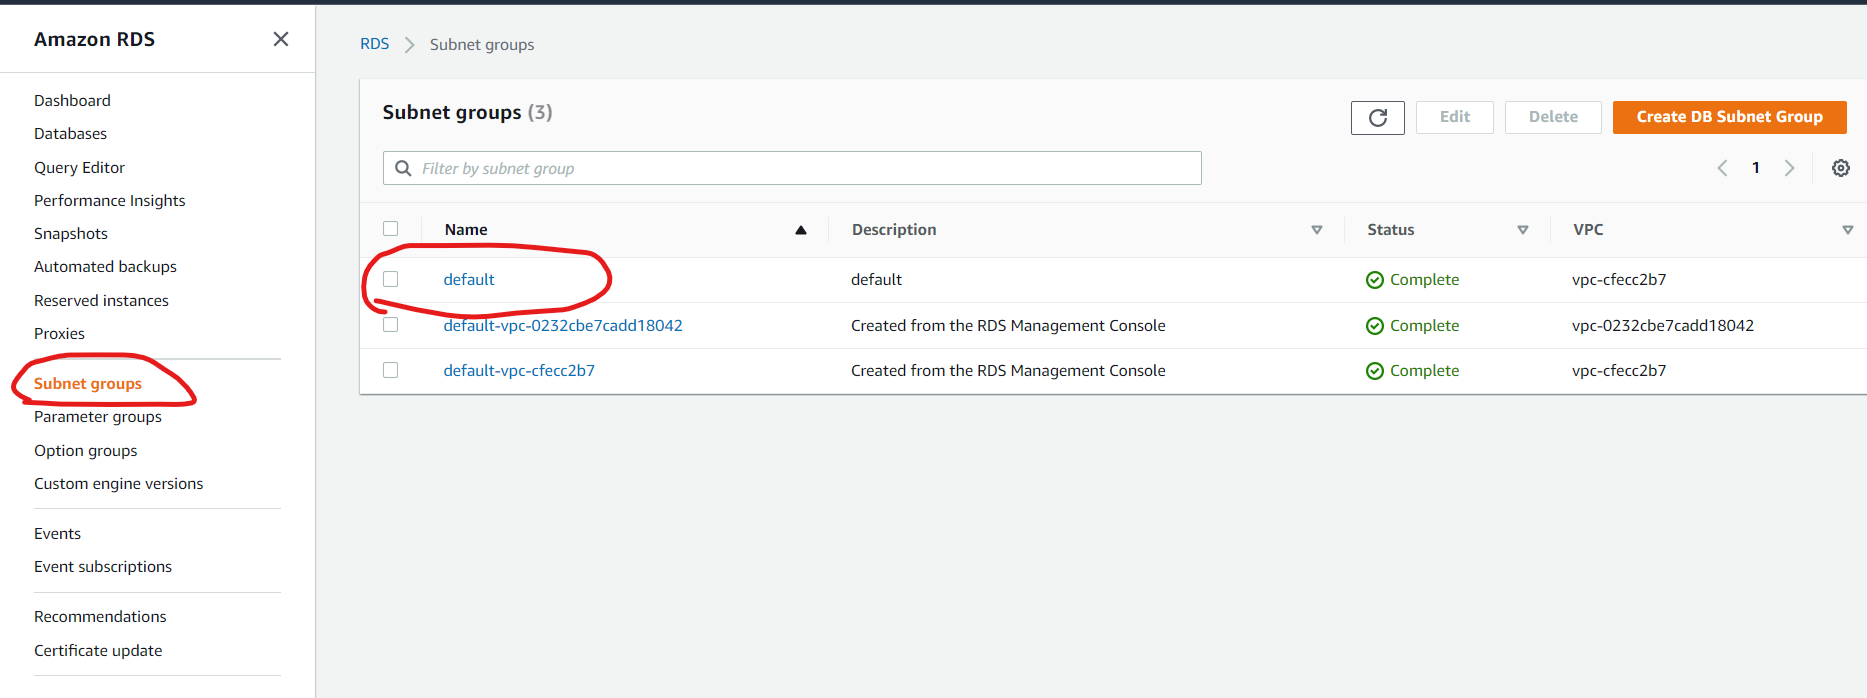Click Complete status icon for default
Screen dimensions: 1867x698
(x=1375, y=280)
